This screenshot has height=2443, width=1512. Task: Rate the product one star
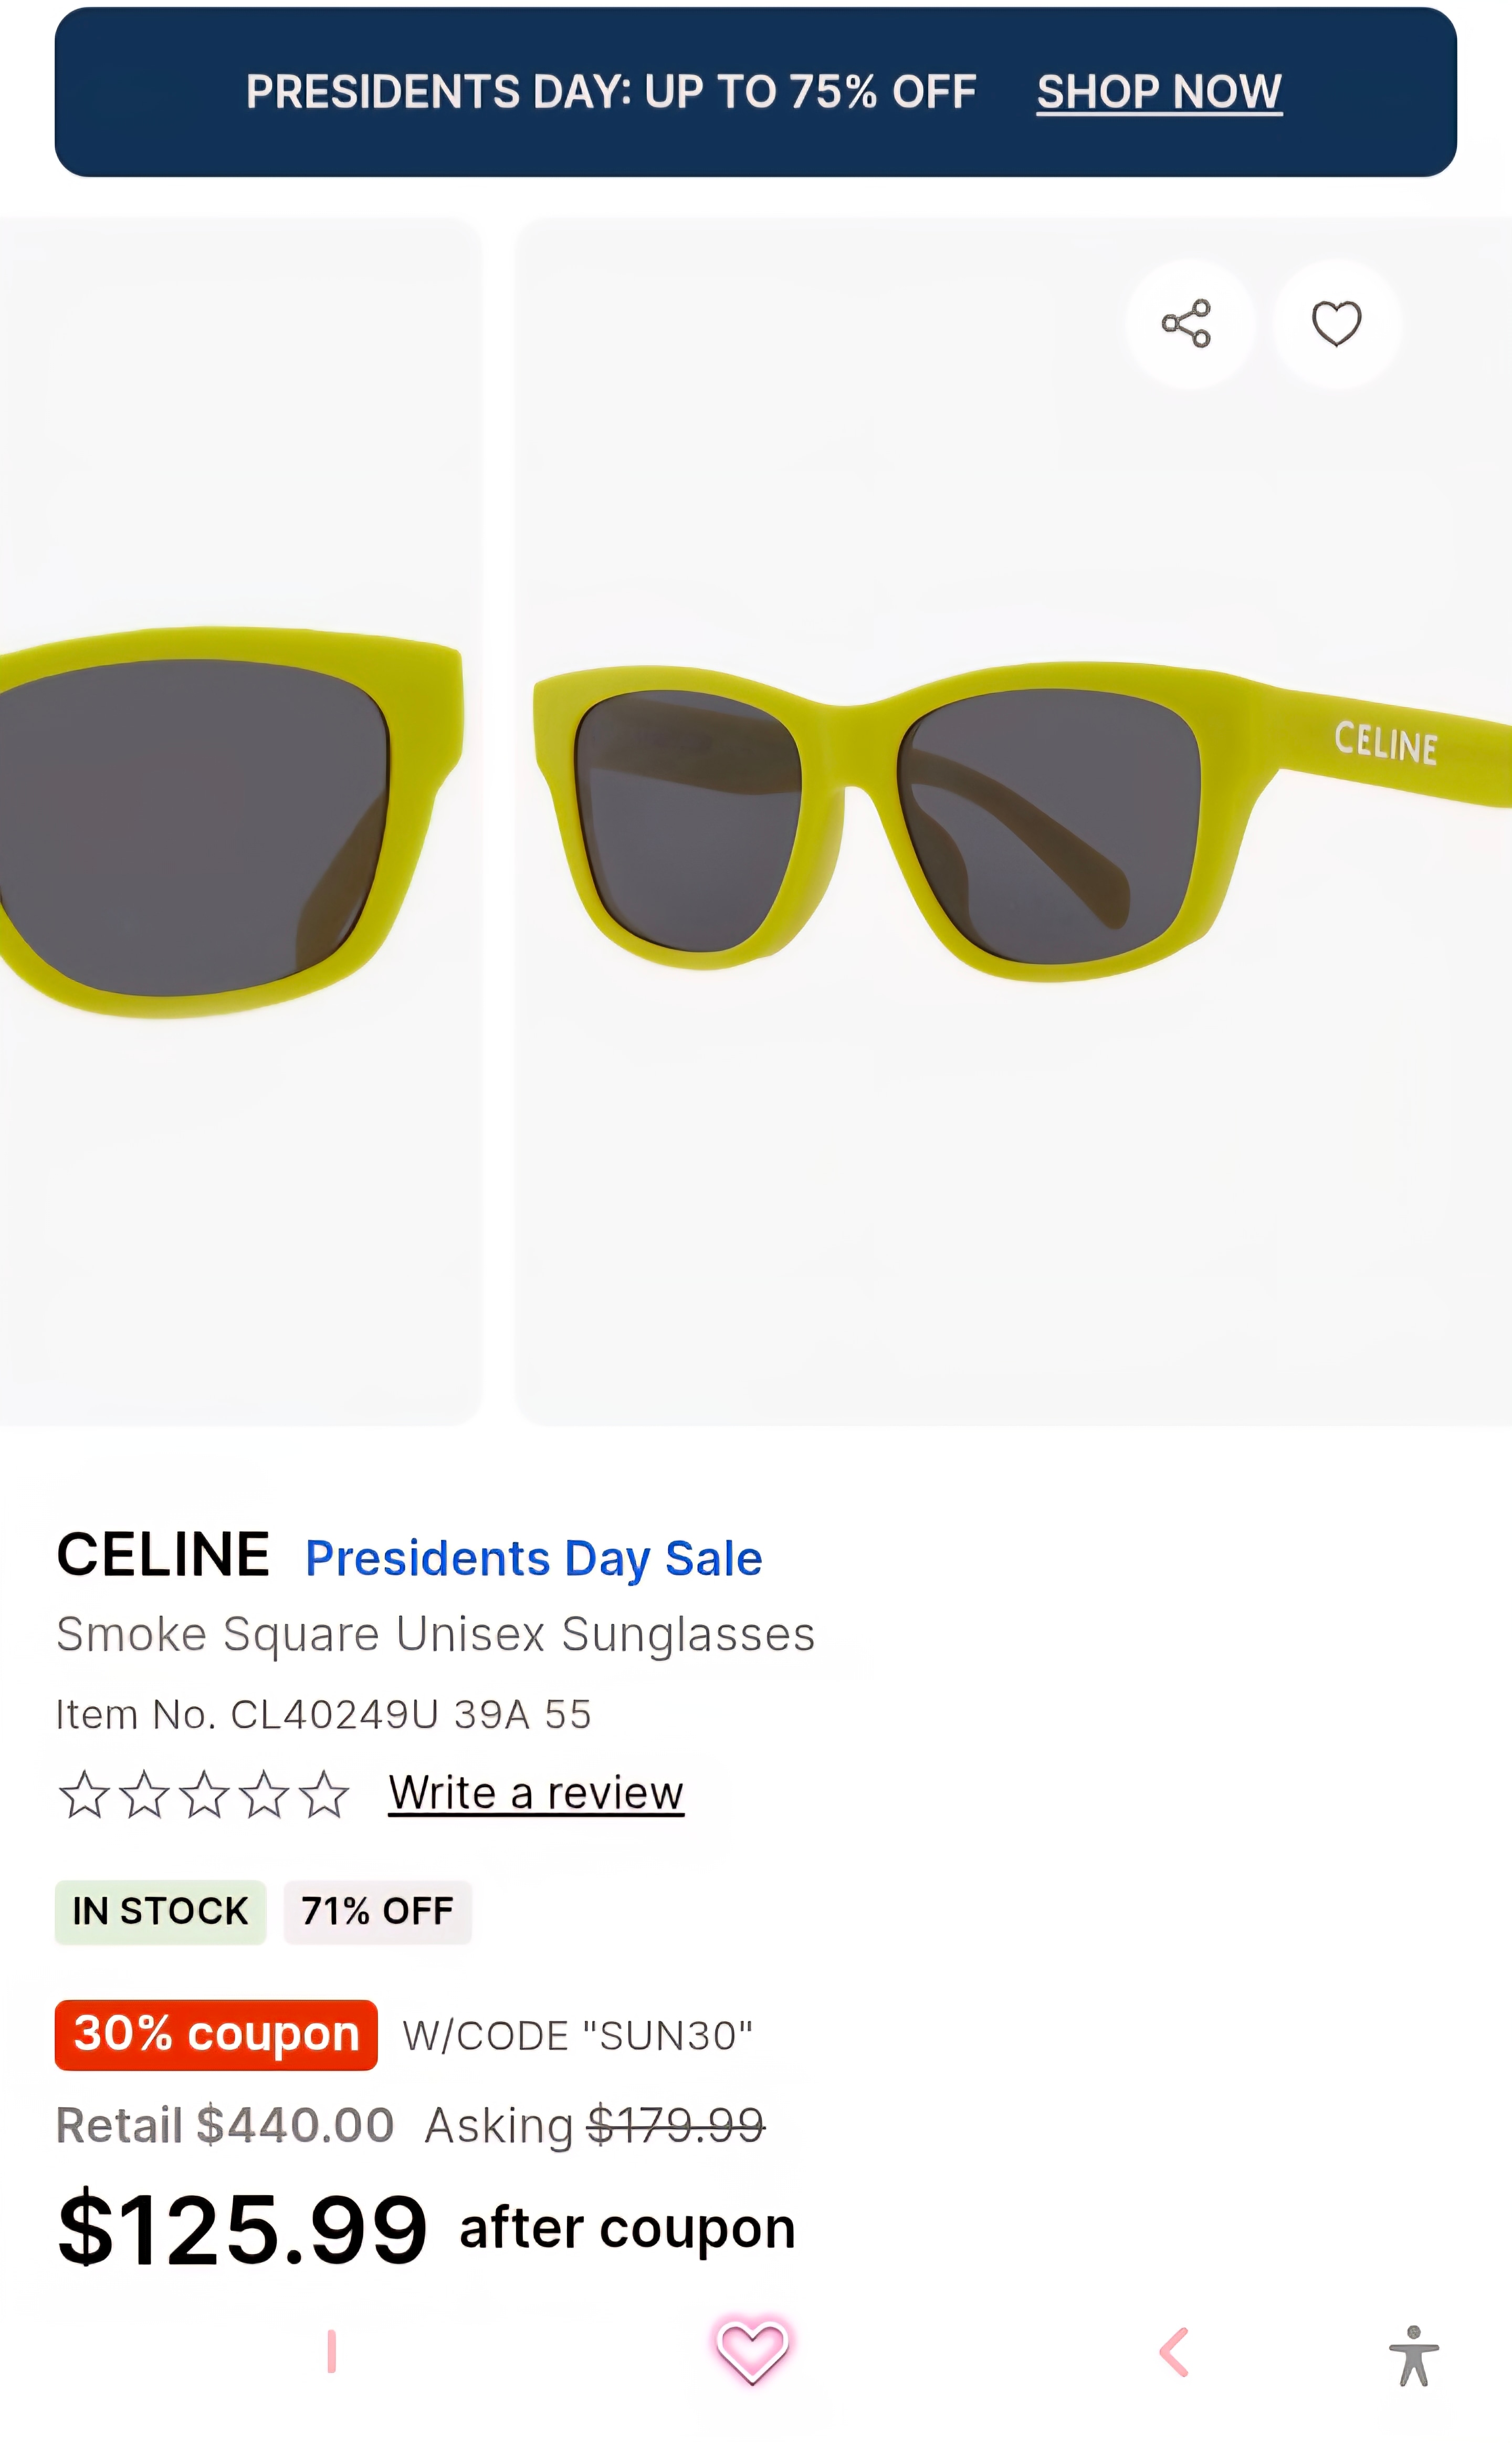84,1794
